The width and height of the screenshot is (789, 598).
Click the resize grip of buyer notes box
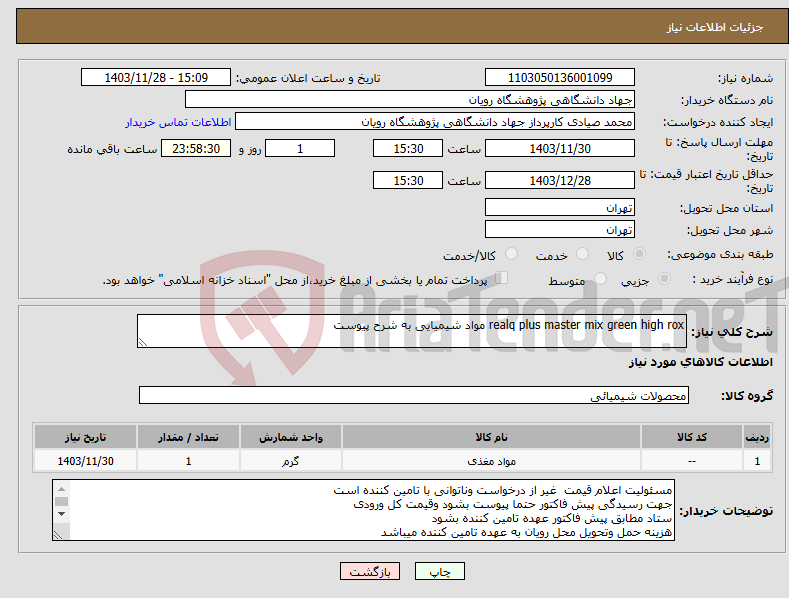58,535
